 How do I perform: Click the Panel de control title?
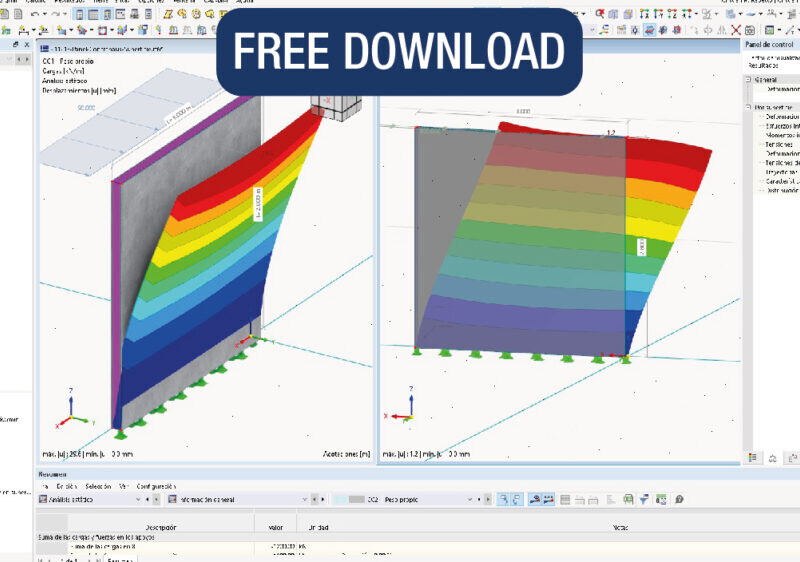(769, 44)
